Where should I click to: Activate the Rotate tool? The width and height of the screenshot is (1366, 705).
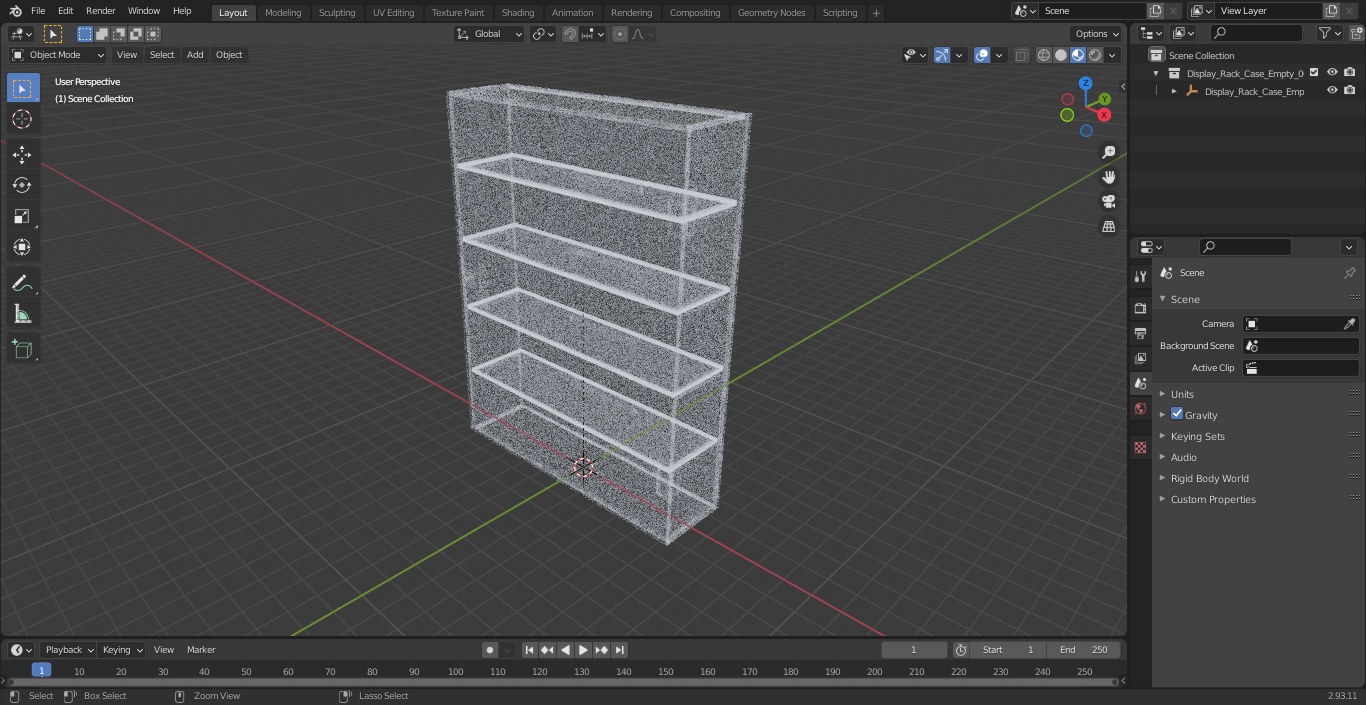point(22,185)
